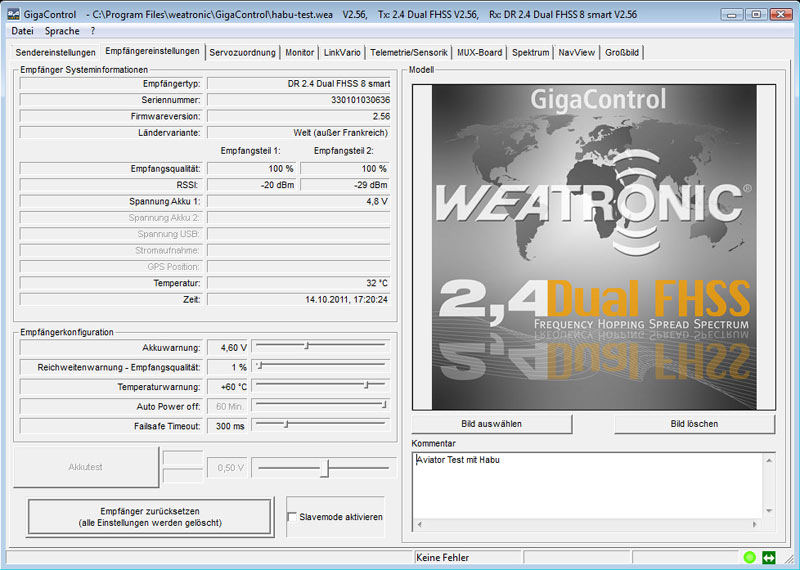Click the Keine Fehler status bar entry
Screen dimensions: 800x570
click(468, 558)
